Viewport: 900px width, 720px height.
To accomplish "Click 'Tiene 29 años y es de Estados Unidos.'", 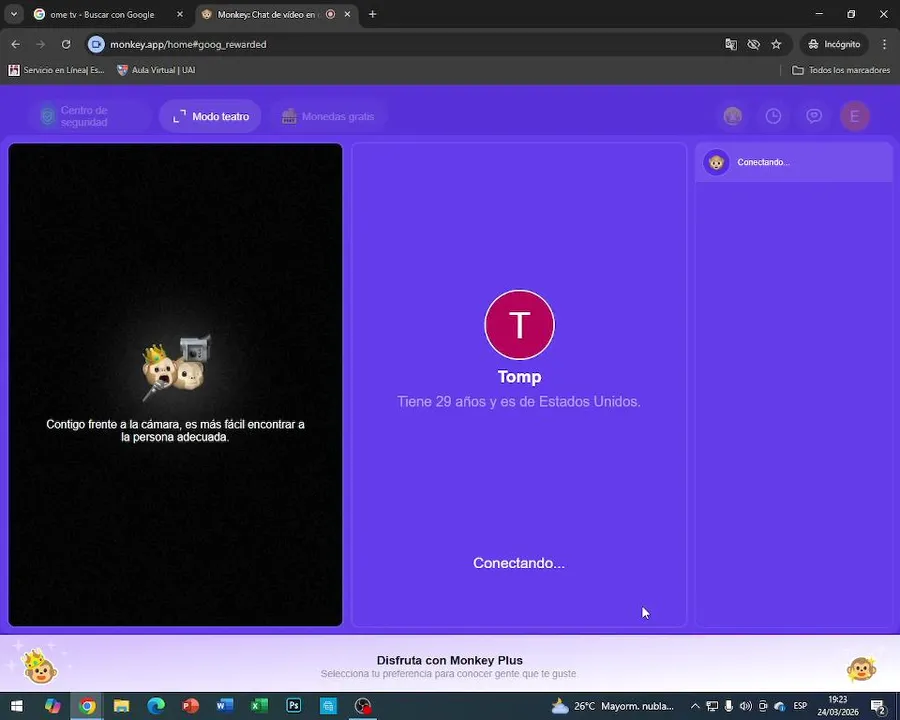I will pyautogui.click(x=519, y=401).
